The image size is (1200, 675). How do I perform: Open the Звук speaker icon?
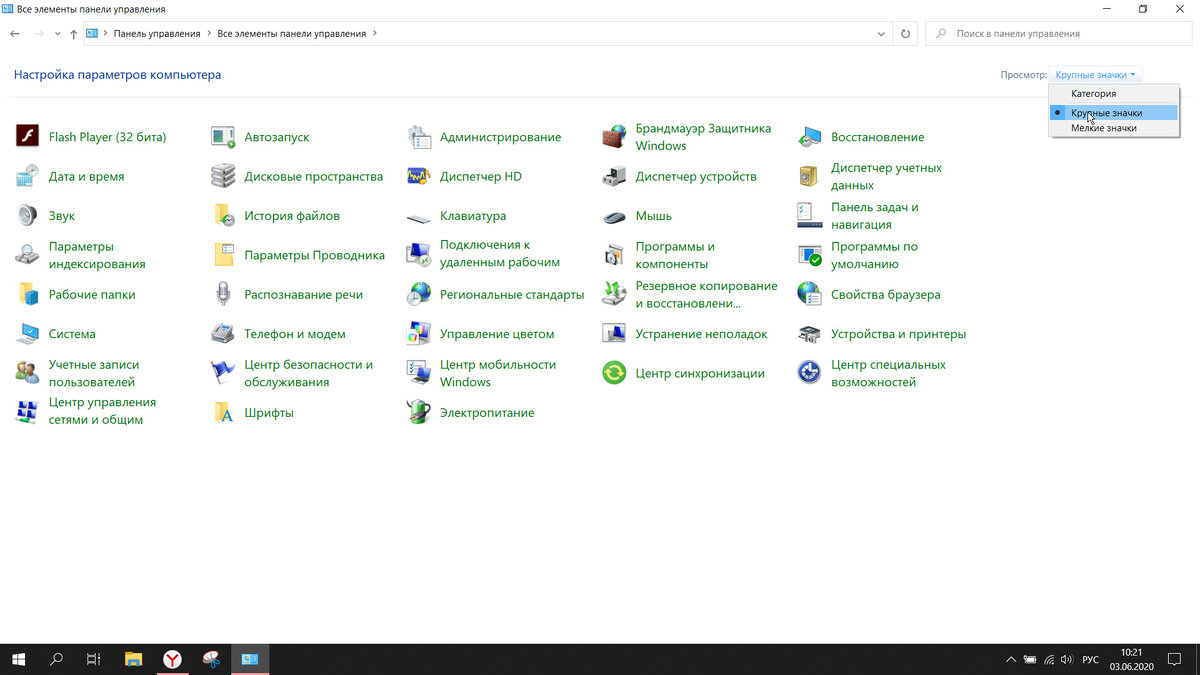pos(27,215)
